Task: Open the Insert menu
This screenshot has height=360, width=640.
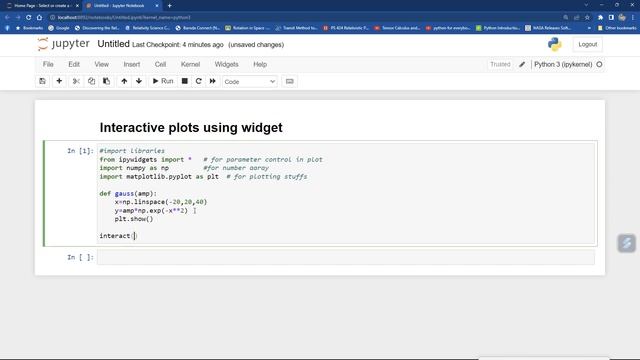Action: point(131,64)
